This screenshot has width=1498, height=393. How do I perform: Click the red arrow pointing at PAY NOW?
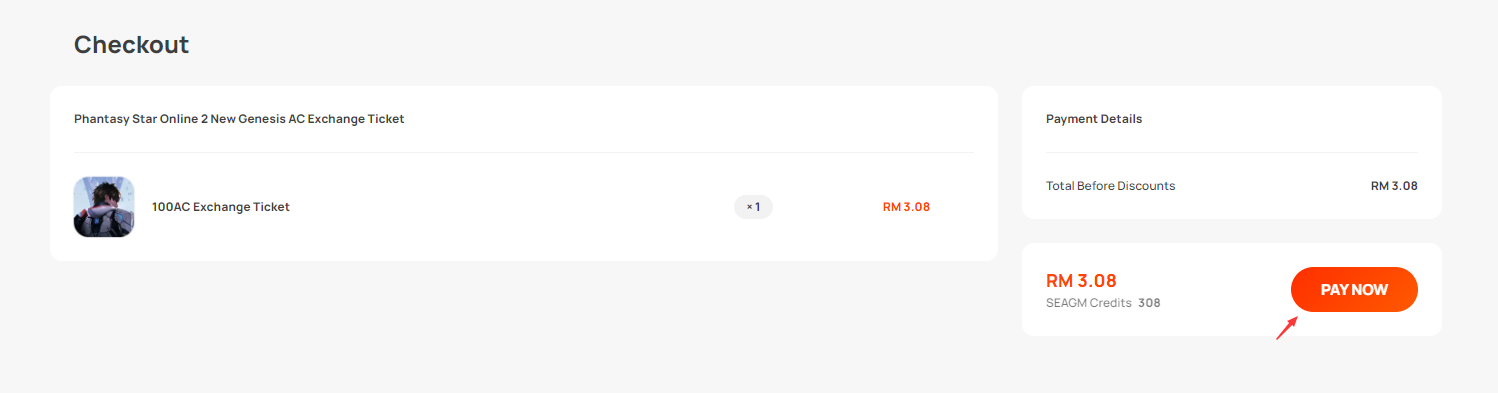[1287, 328]
